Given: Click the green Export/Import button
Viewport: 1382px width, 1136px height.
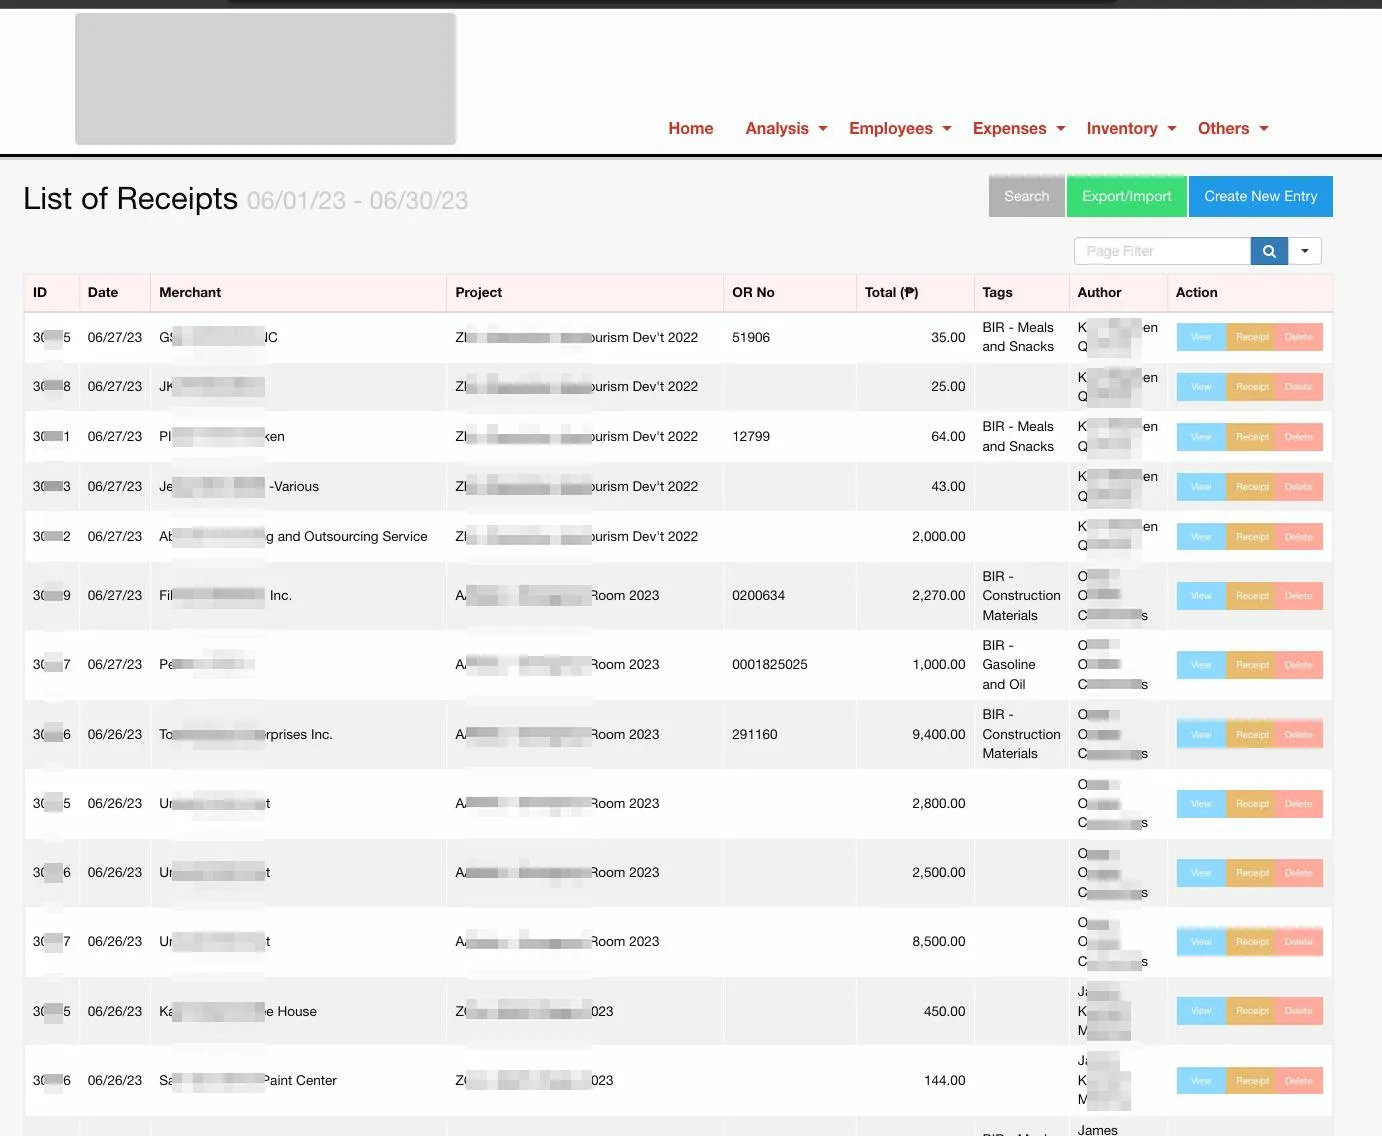Looking at the screenshot, I should (x=1127, y=196).
